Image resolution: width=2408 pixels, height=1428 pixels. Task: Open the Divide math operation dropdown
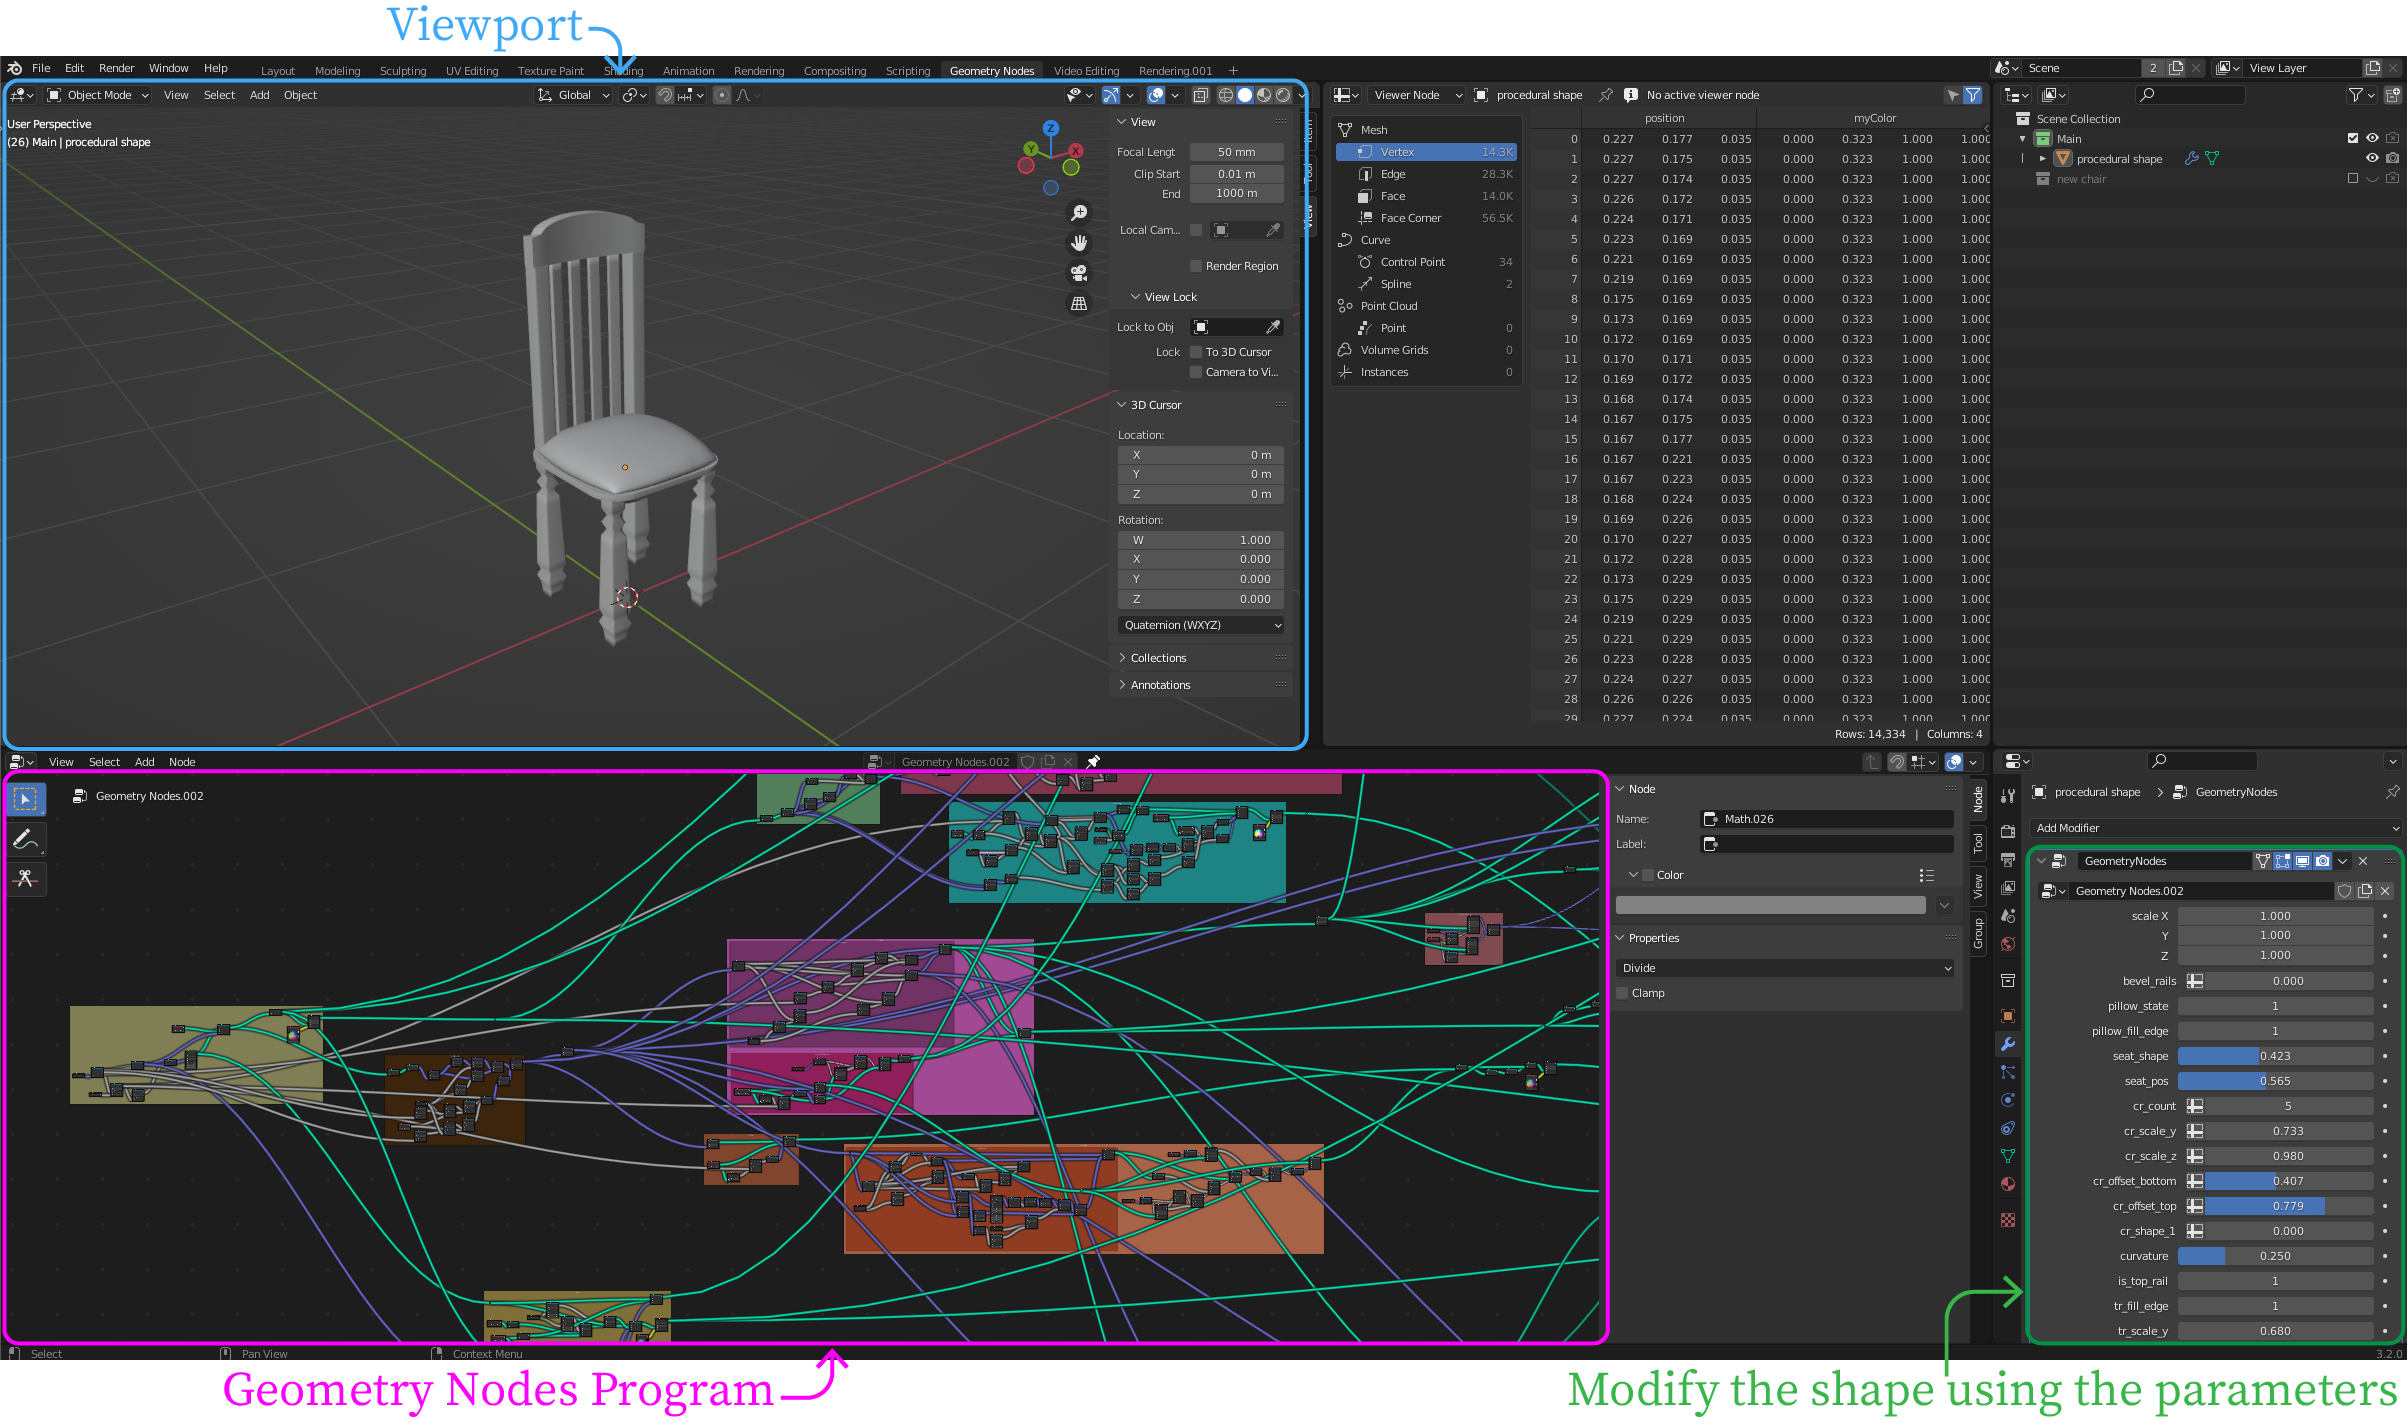(x=1785, y=968)
